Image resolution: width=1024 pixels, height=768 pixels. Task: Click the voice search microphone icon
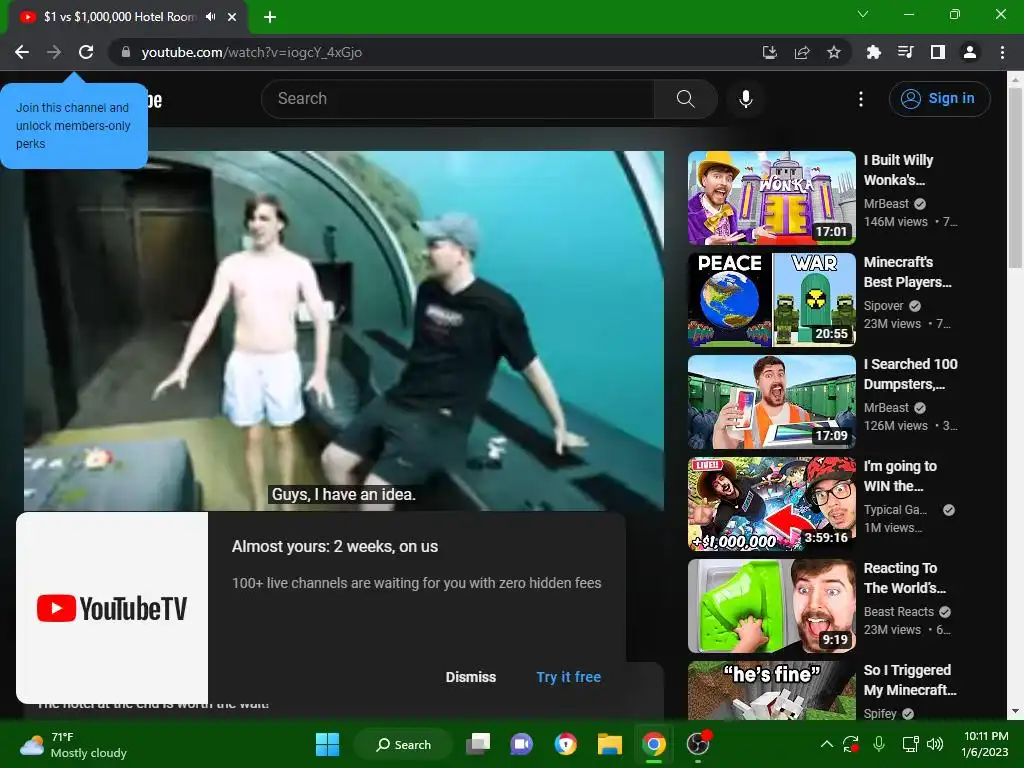coord(746,99)
